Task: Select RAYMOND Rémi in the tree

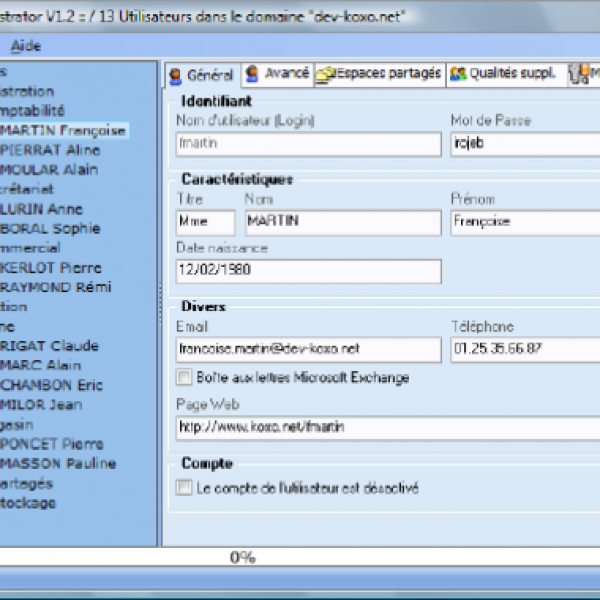Action: pos(55,287)
